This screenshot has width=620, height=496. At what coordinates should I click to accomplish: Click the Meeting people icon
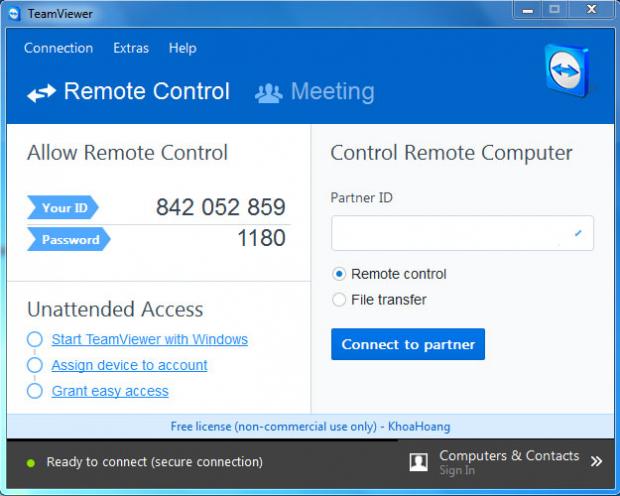click(268, 93)
